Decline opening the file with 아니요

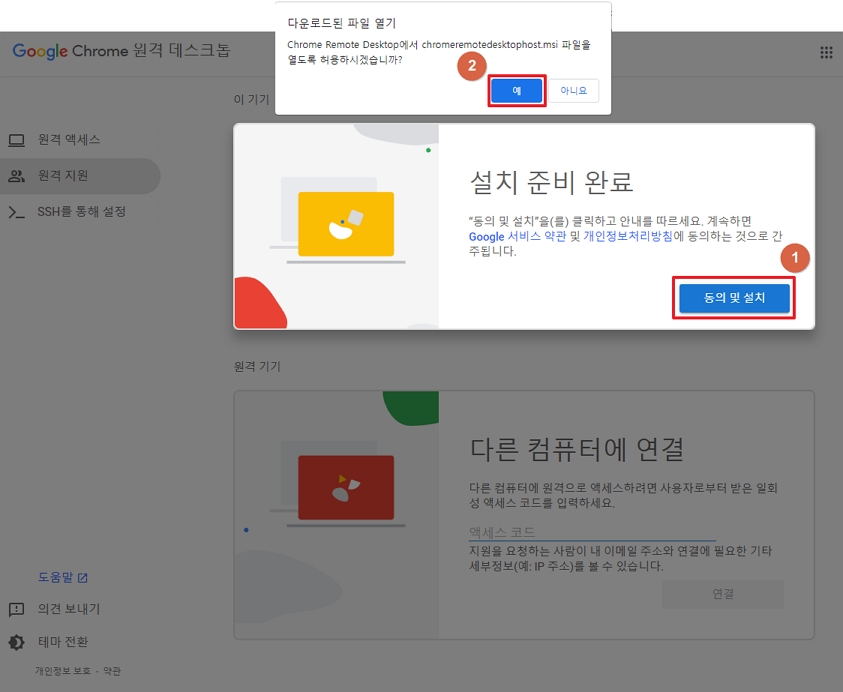coord(573,91)
